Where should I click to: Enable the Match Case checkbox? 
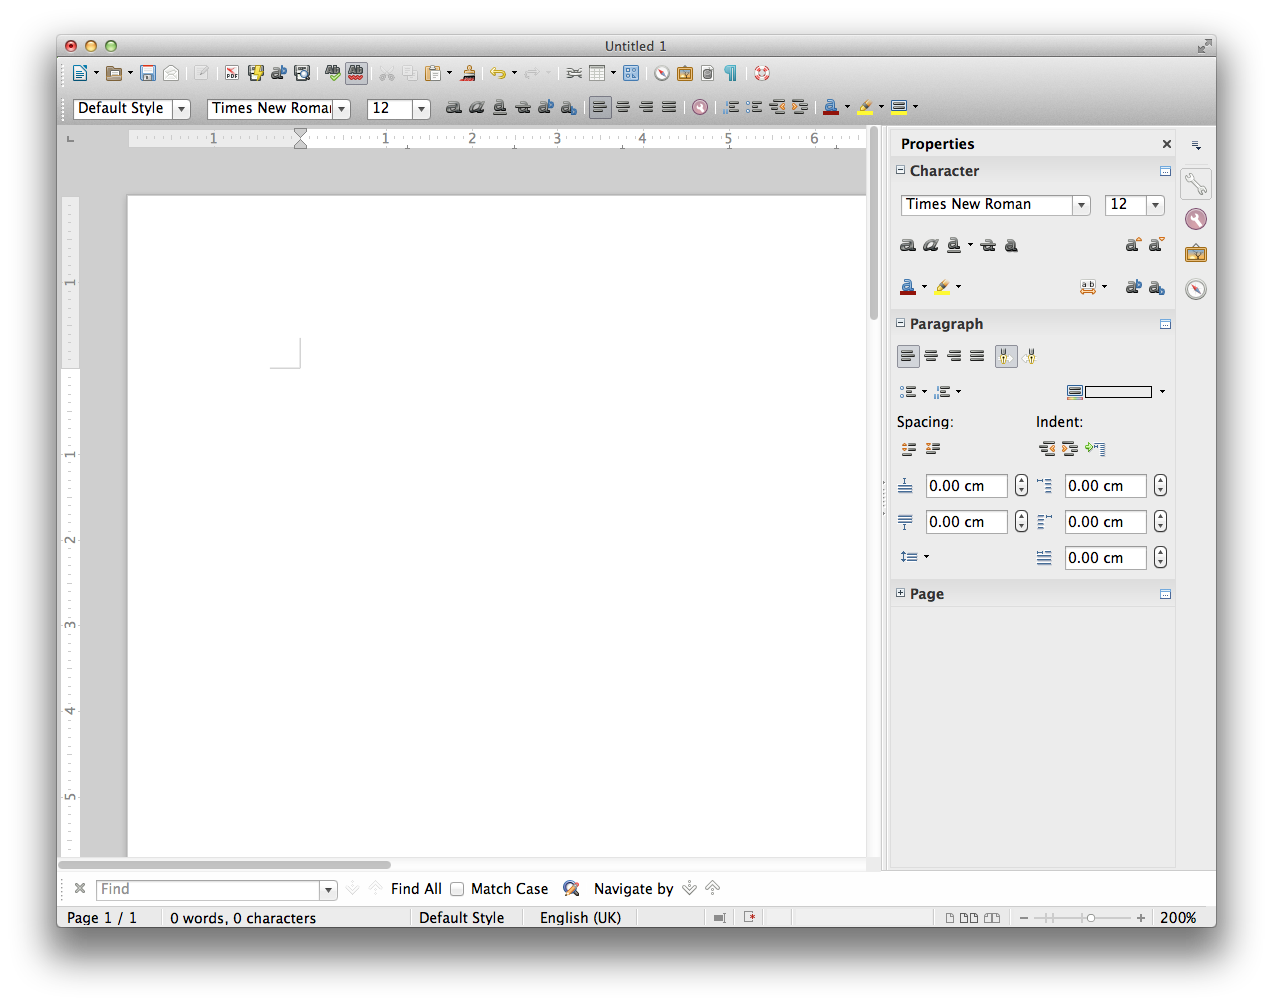tap(457, 888)
